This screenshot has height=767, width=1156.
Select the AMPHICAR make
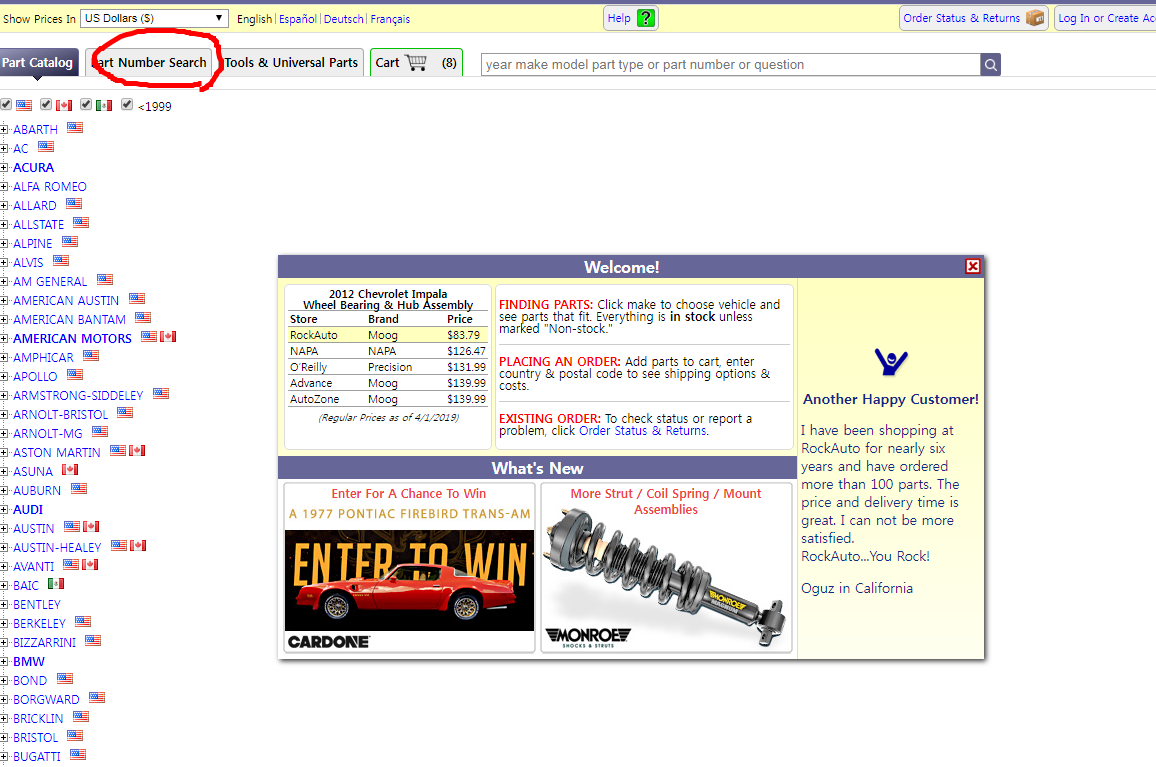(x=43, y=358)
